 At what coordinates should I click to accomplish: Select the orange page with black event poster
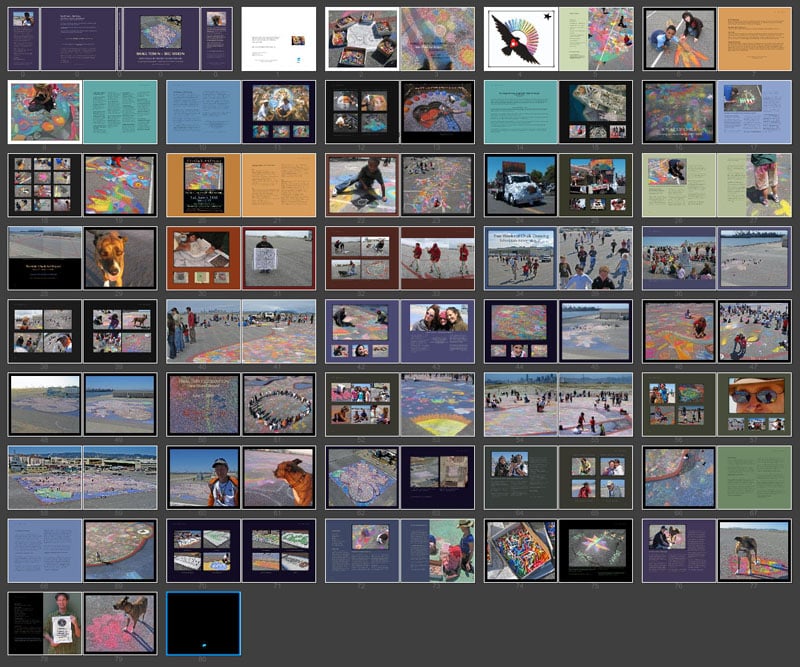point(204,185)
